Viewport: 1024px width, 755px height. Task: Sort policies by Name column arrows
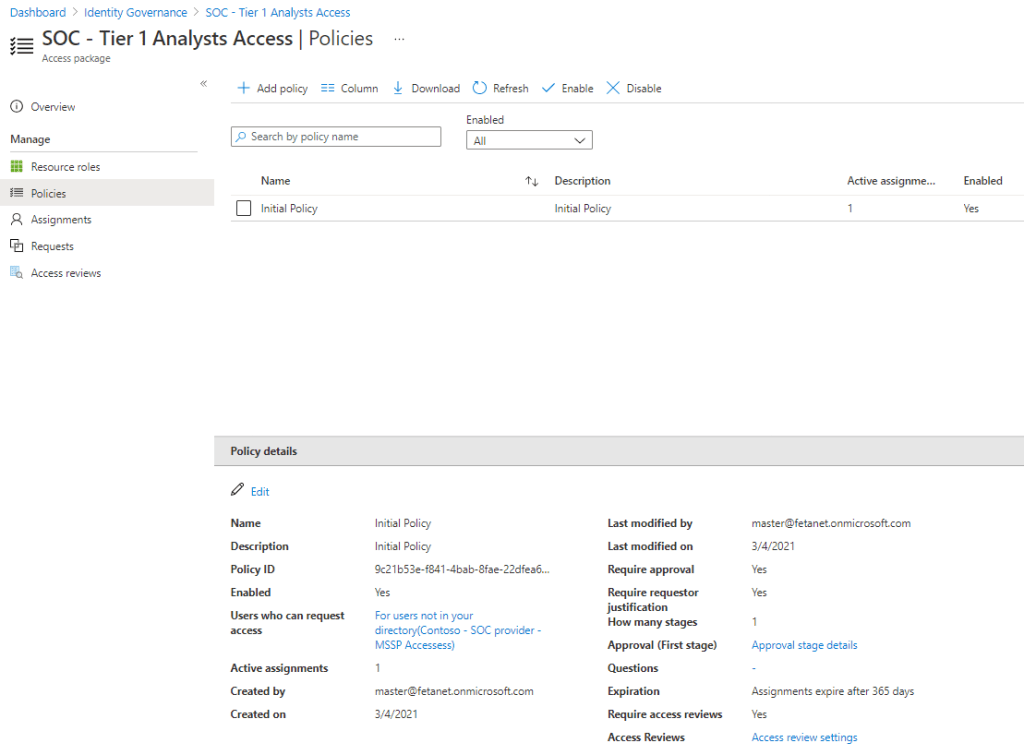coord(532,181)
